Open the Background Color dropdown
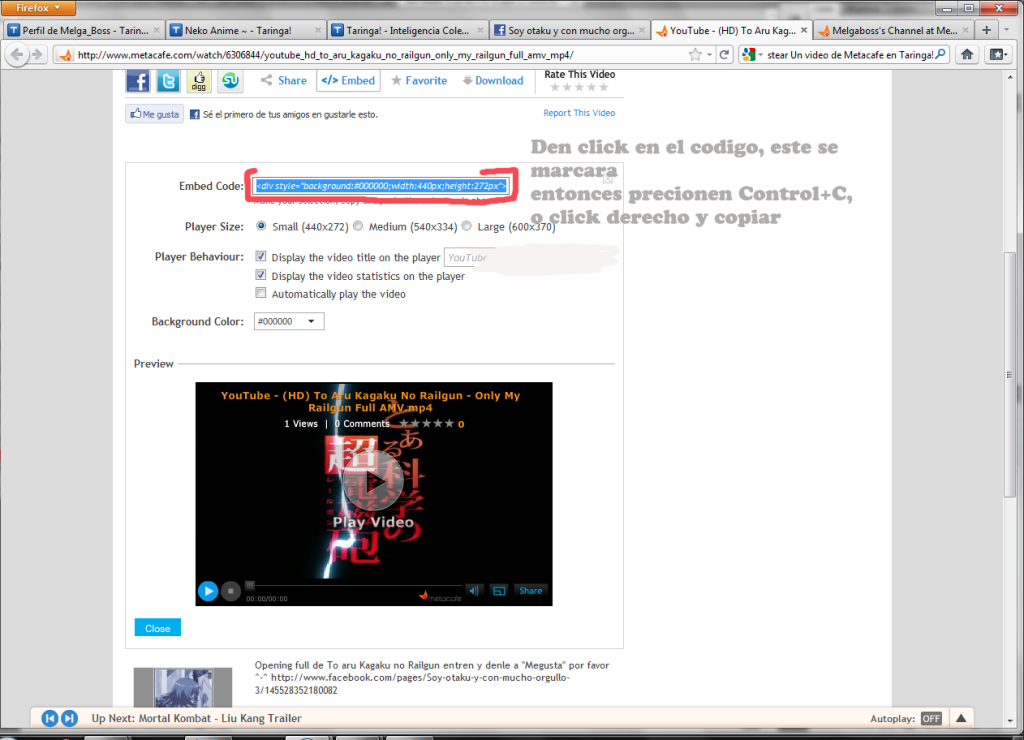 point(289,321)
